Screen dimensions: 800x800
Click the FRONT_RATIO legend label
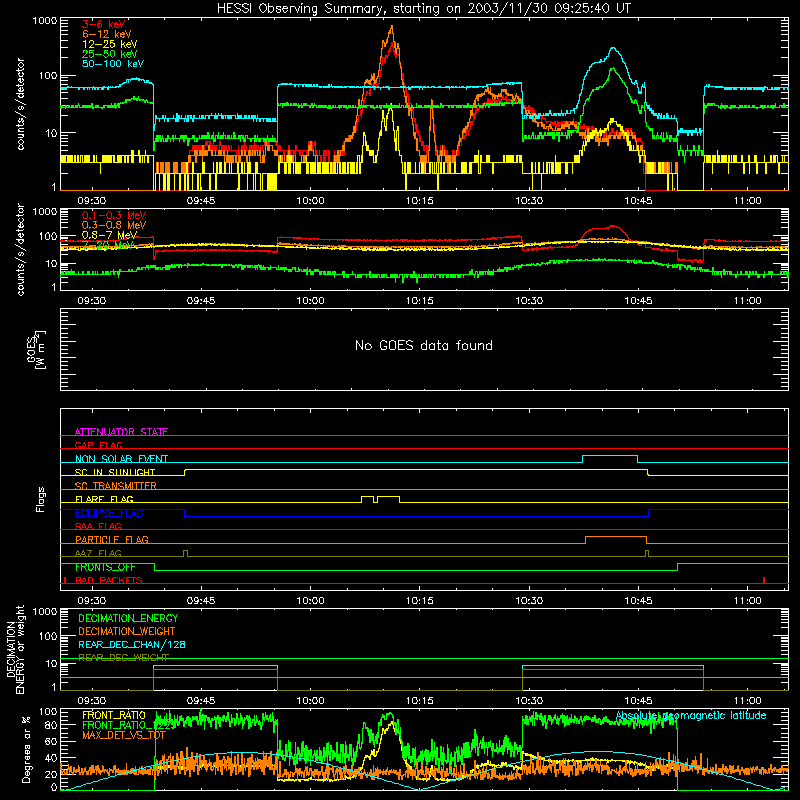[x=114, y=715]
